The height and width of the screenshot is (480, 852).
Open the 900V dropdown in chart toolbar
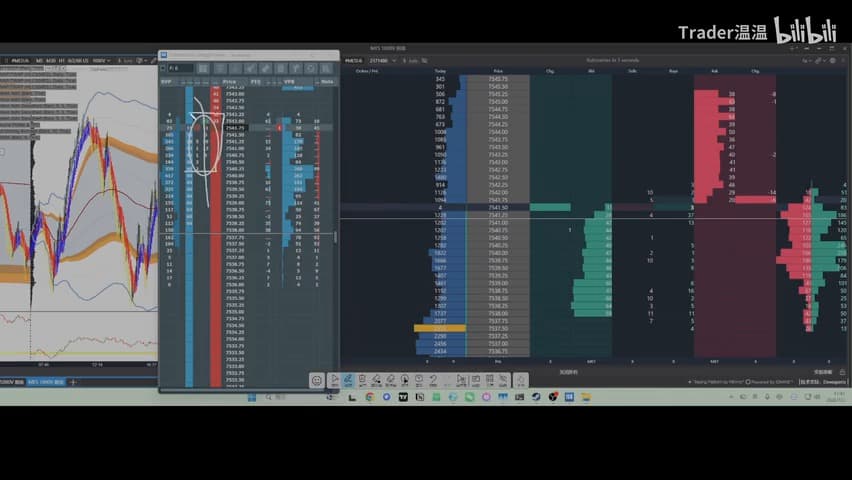click(x=101, y=60)
